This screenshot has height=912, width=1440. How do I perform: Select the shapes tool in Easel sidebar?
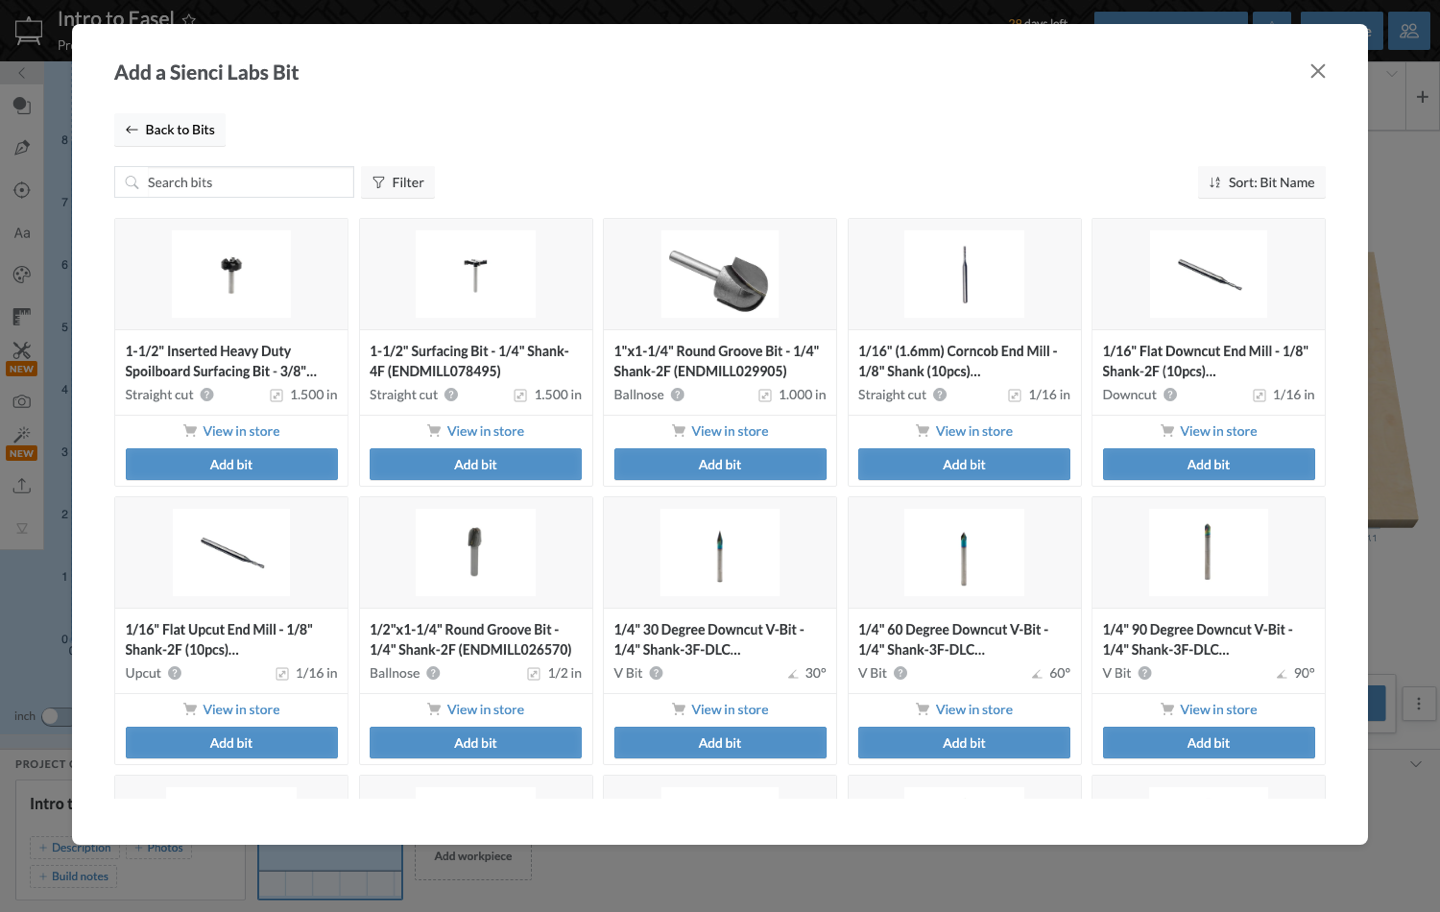22,106
